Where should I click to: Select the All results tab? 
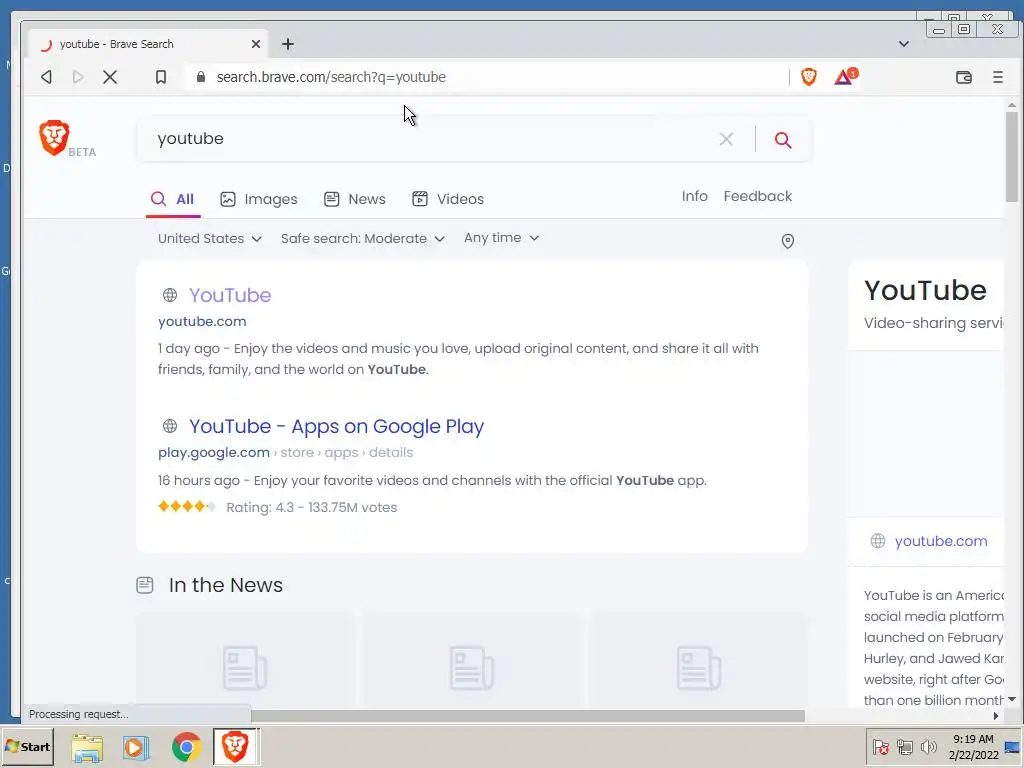172,199
